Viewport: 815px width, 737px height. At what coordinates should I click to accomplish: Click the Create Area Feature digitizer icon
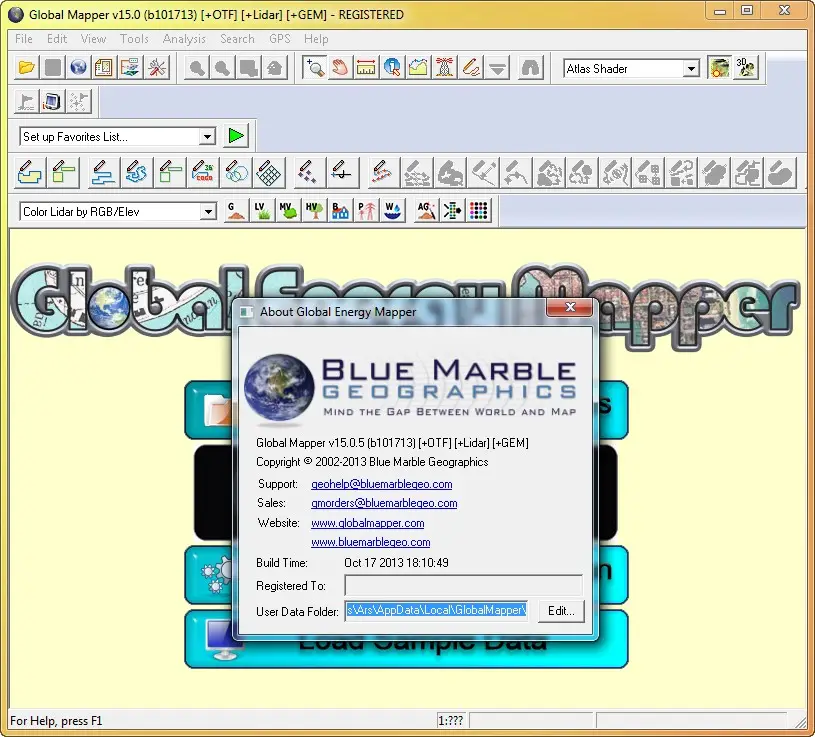(x=30, y=173)
